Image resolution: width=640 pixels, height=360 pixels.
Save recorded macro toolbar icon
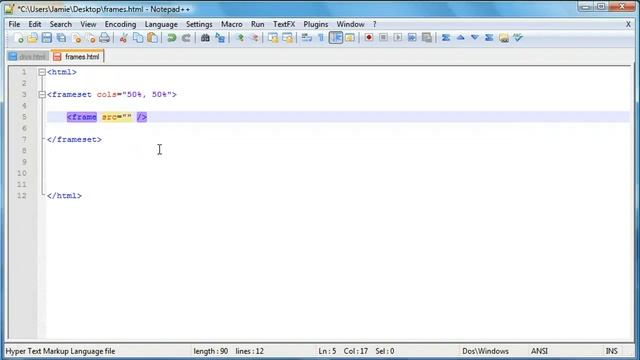click(427, 38)
